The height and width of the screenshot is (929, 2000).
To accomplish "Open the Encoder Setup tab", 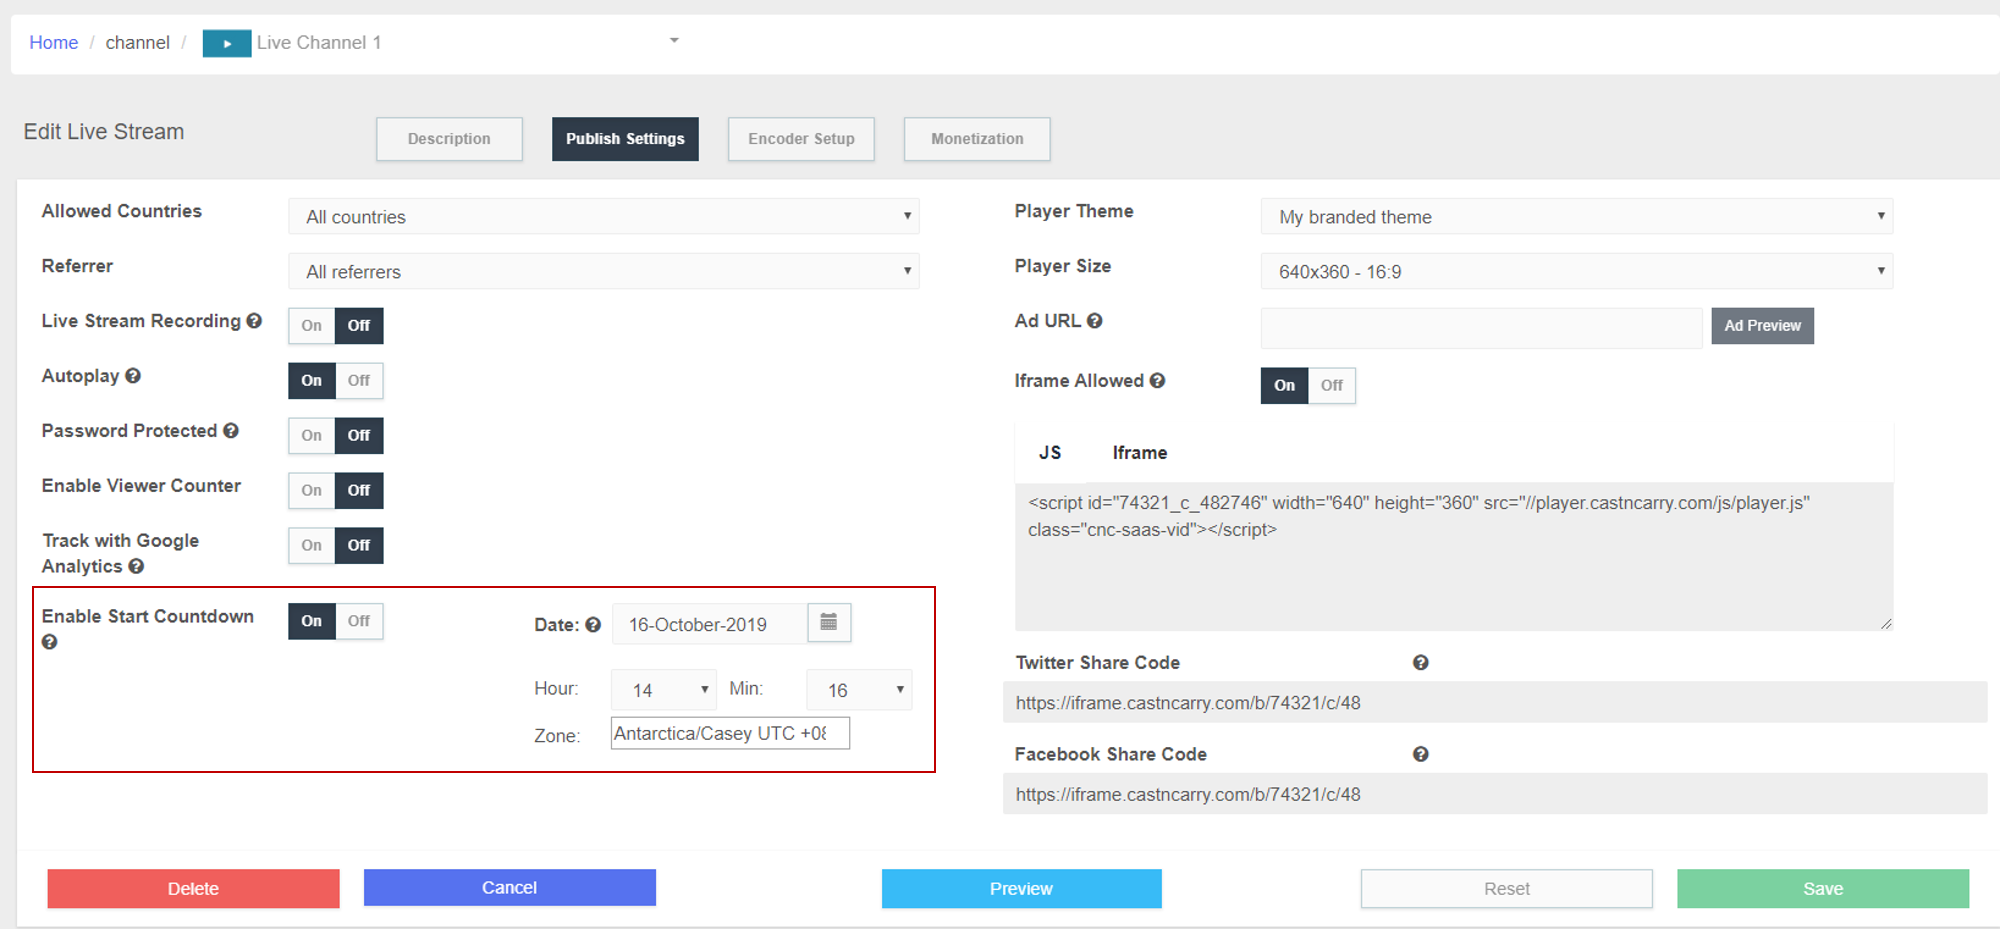I will pyautogui.click(x=801, y=139).
